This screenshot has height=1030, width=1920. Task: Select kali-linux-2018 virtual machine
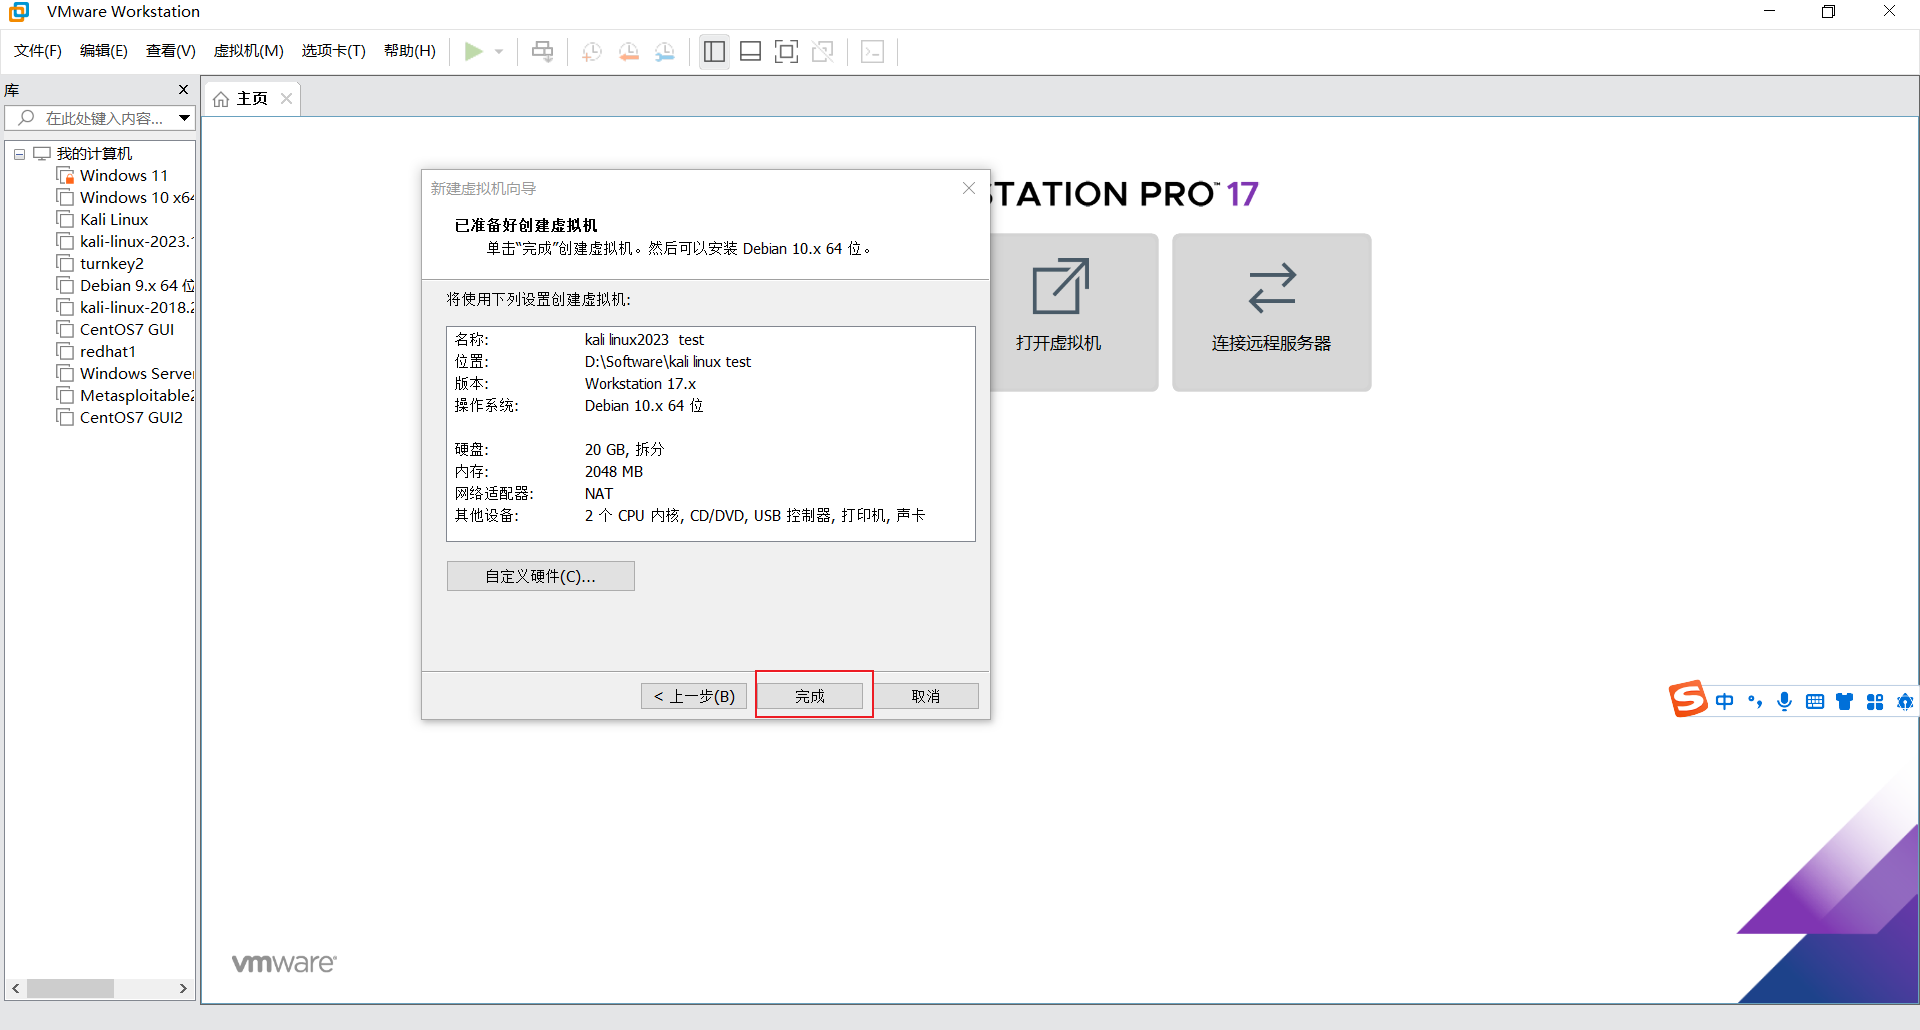137,308
